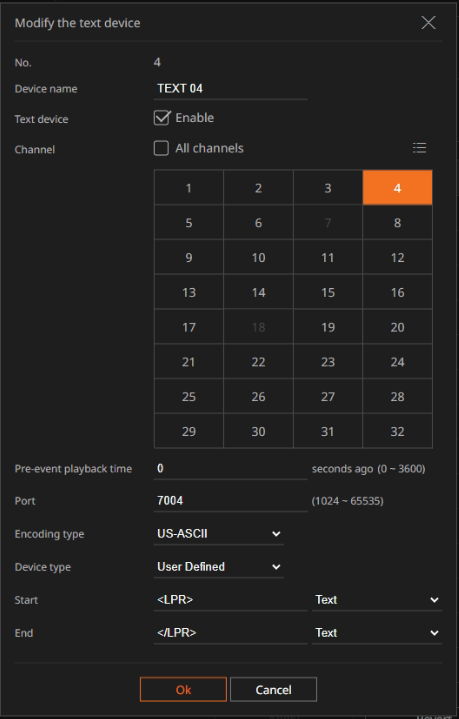Focus the Port field showing 7004
Screen dimensions: 459x719
230,501
